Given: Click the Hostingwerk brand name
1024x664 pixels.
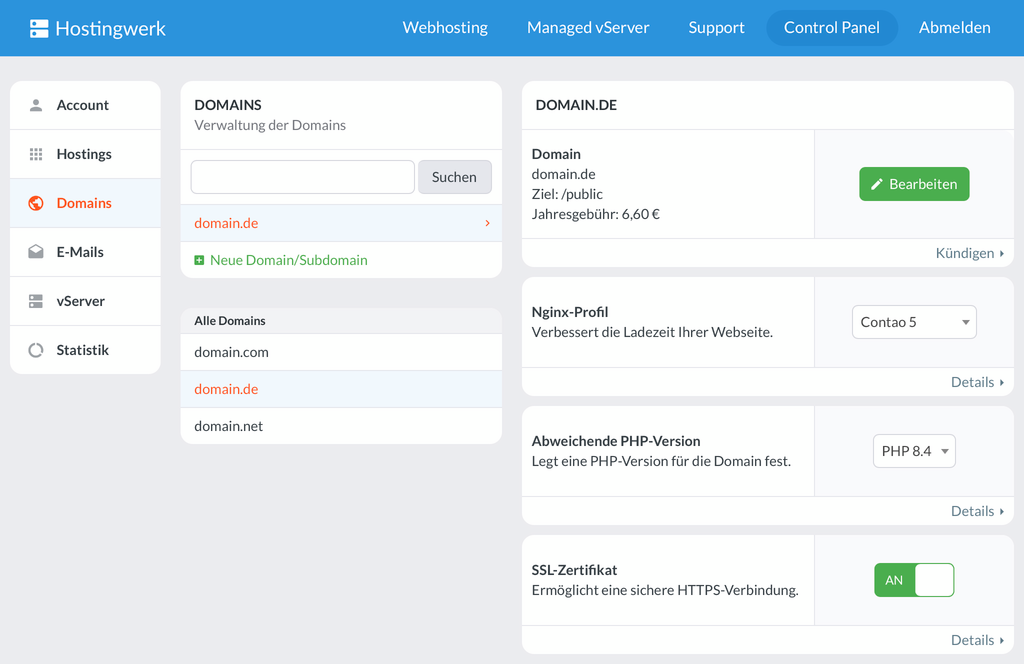Looking at the screenshot, I should click(x=110, y=29).
